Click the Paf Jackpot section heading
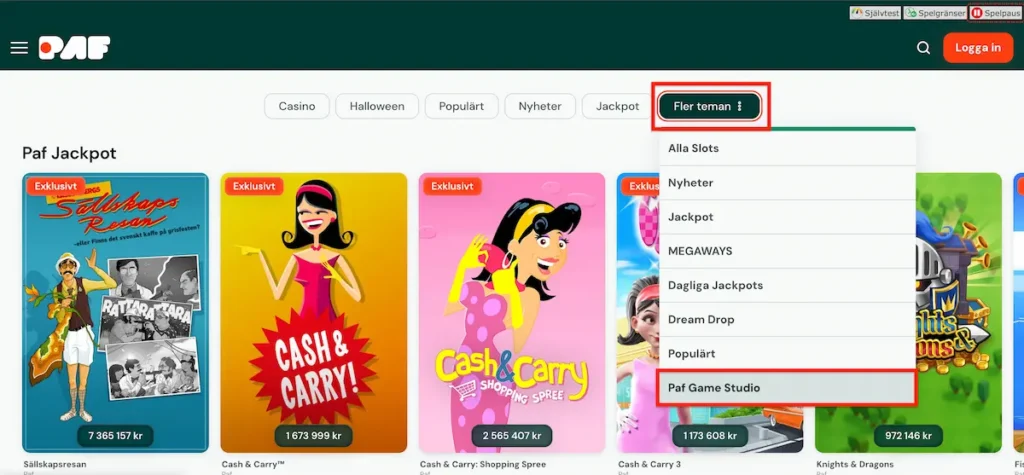Image resolution: width=1024 pixels, height=475 pixels. [69, 154]
